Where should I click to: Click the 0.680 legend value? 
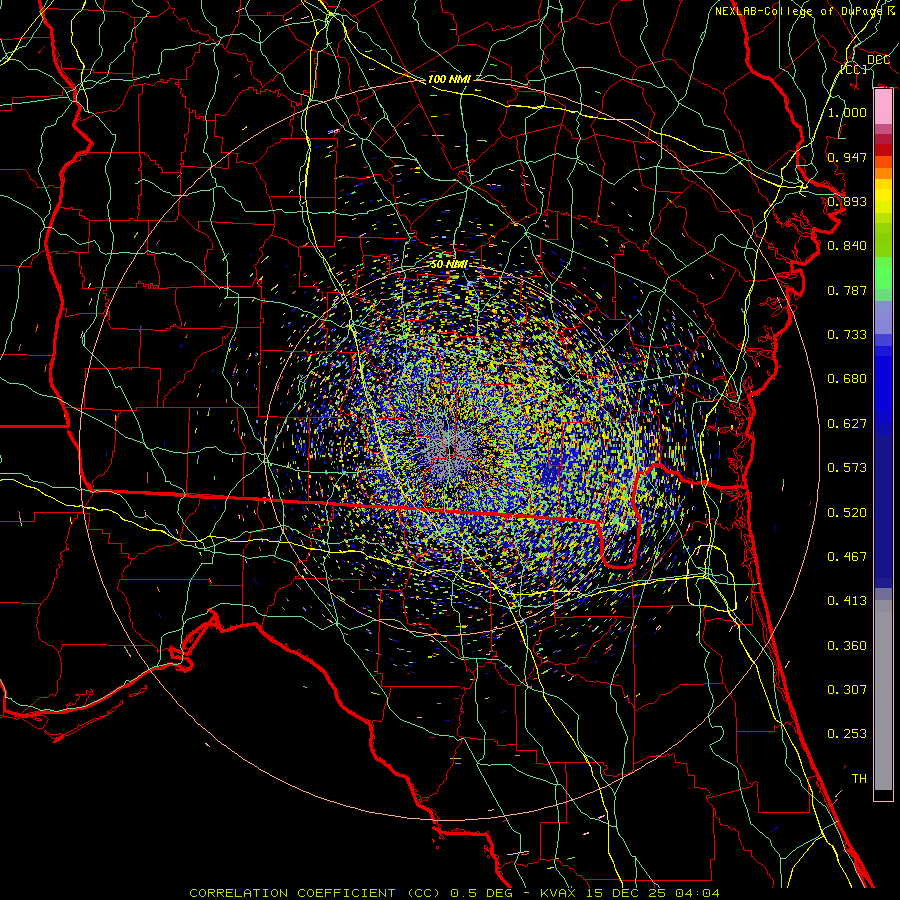tap(847, 379)
